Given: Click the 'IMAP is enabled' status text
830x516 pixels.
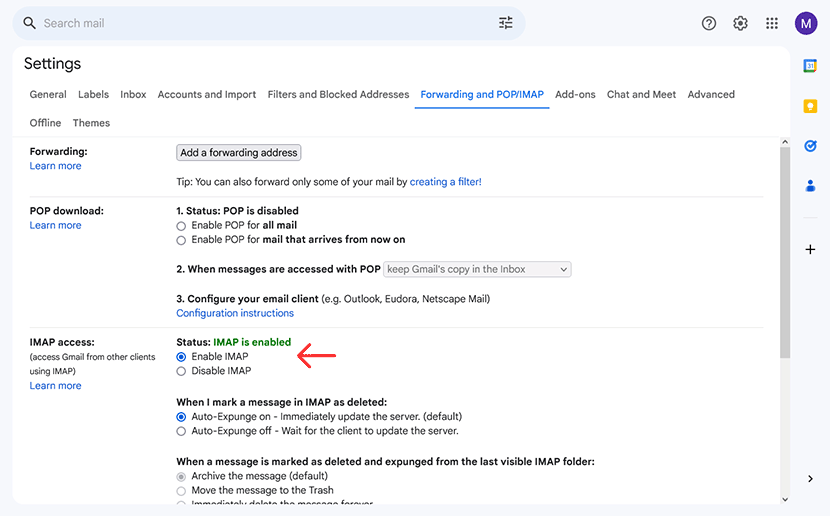Looking at the screenshot, I should pos(252,342).
